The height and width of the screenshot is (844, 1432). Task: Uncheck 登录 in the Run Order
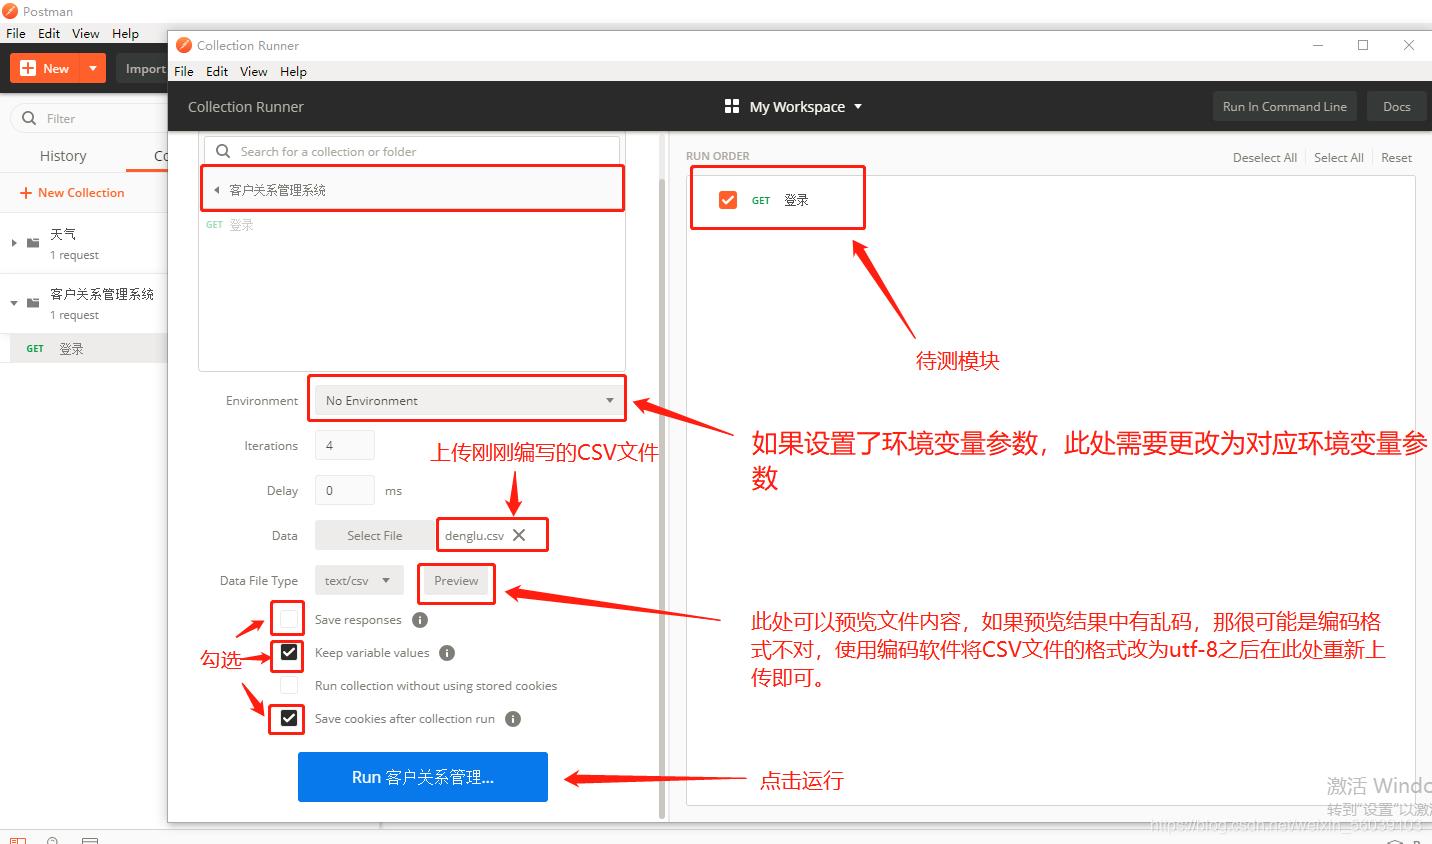[x=728, y=200]
